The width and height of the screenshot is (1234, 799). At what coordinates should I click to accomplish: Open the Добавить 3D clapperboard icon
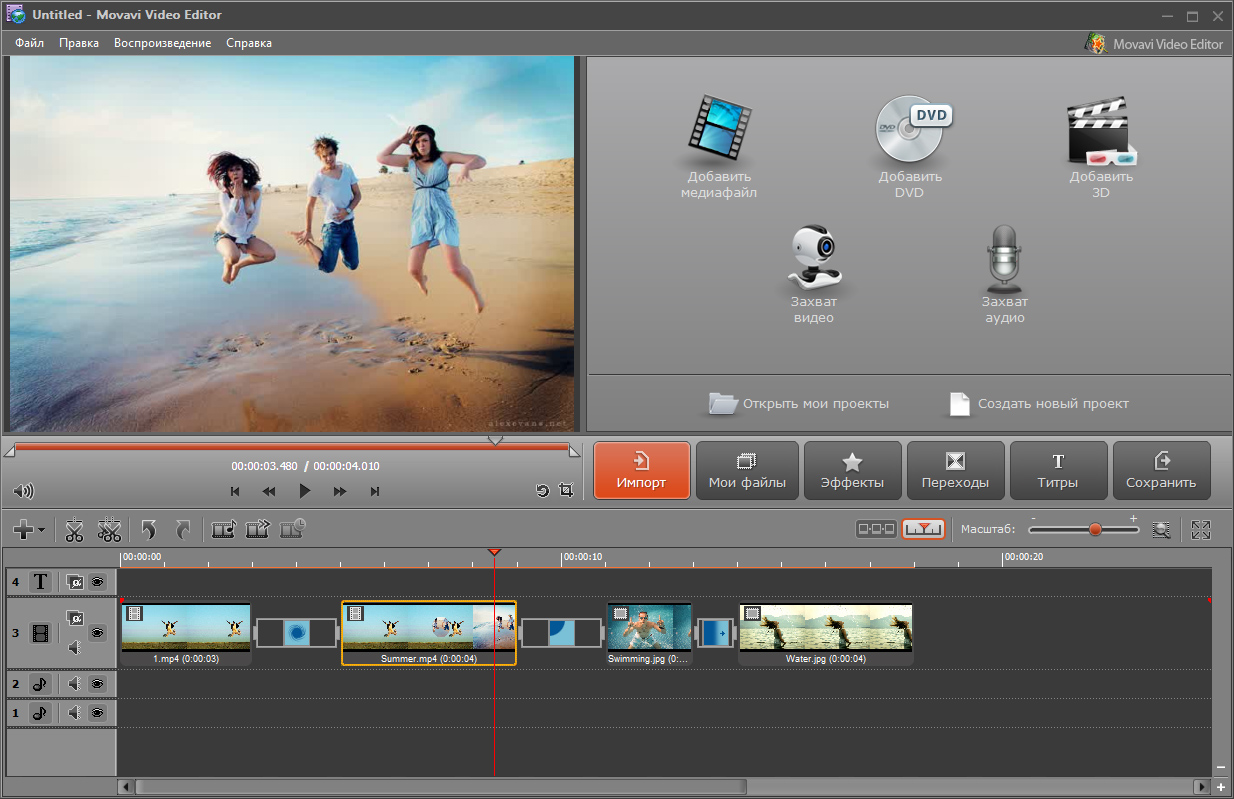[1100, 132]
